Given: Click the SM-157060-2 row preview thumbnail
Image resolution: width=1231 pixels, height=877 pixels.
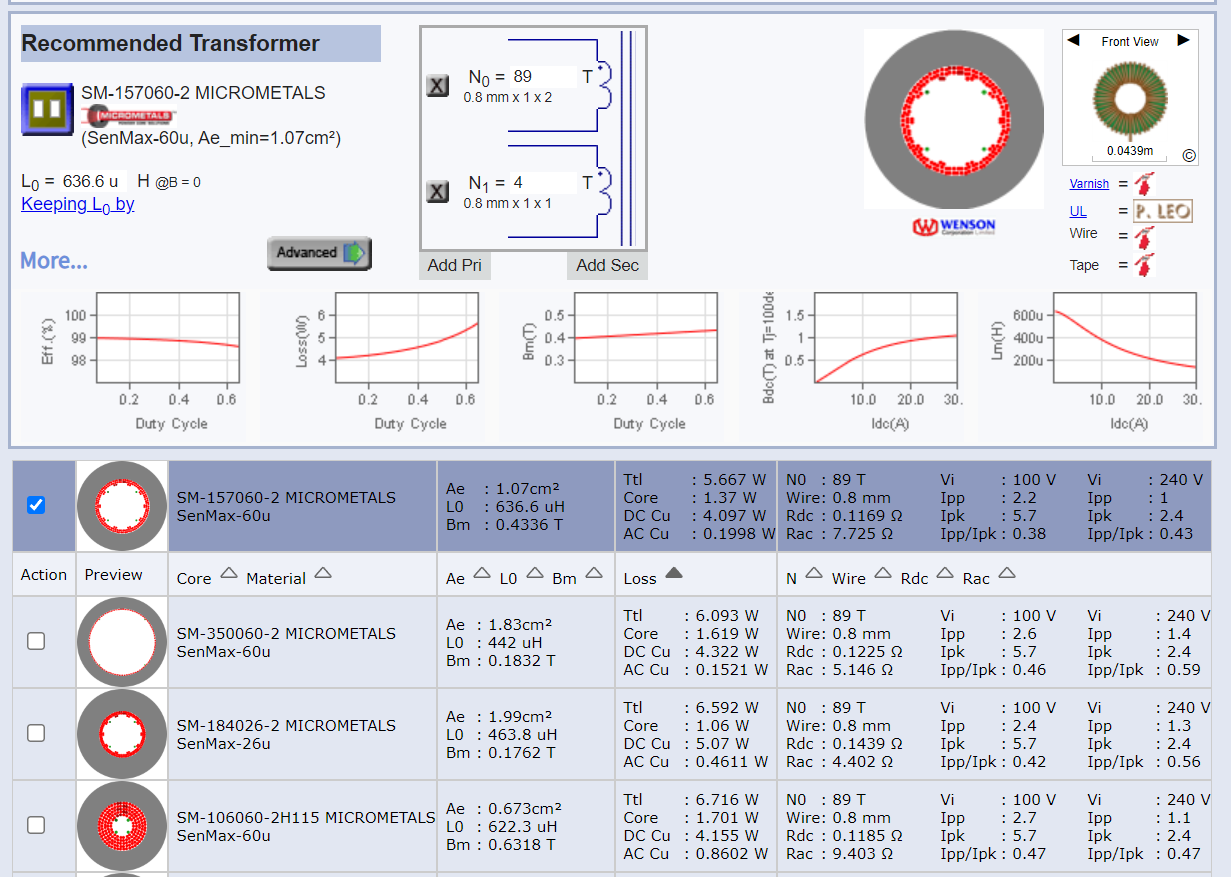Looking at the screenshot, I should (122, 506).
